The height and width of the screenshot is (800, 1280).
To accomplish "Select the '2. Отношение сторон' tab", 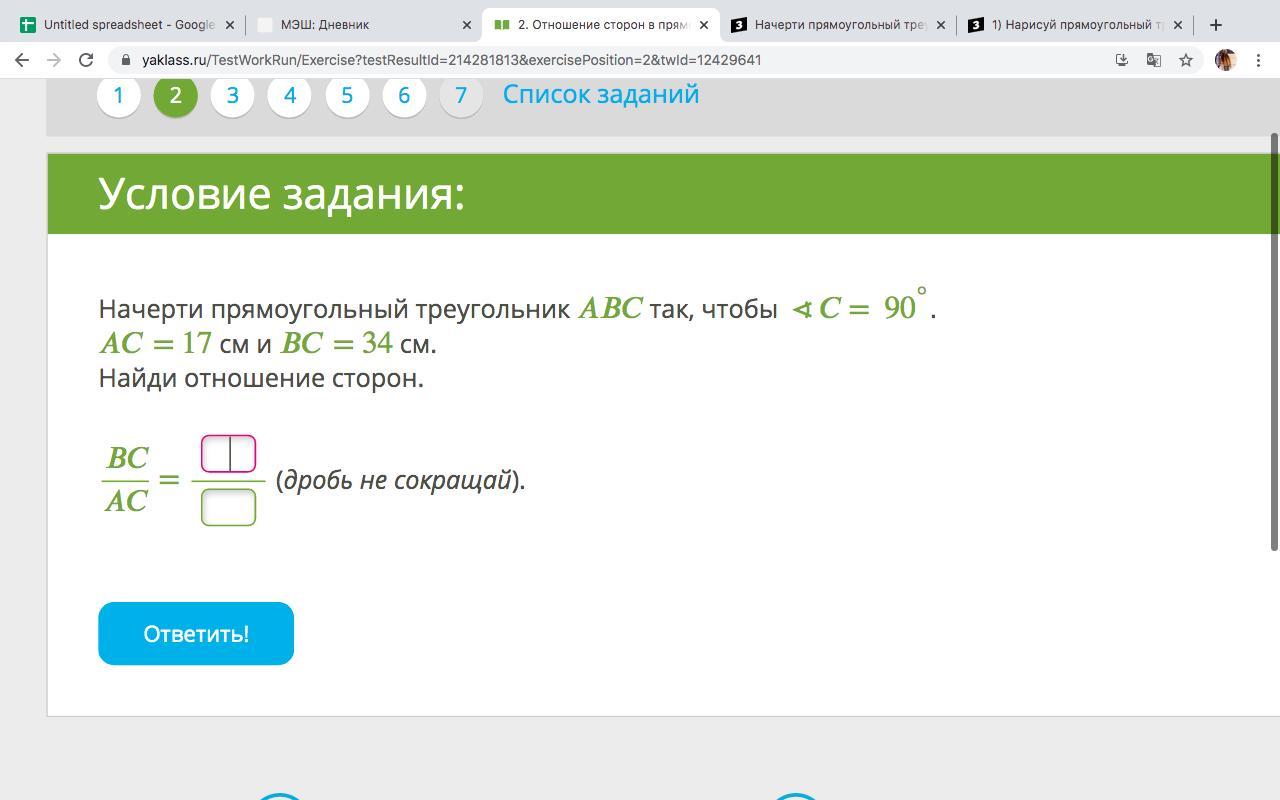I will pyautogui.click(x=600, y=25).
